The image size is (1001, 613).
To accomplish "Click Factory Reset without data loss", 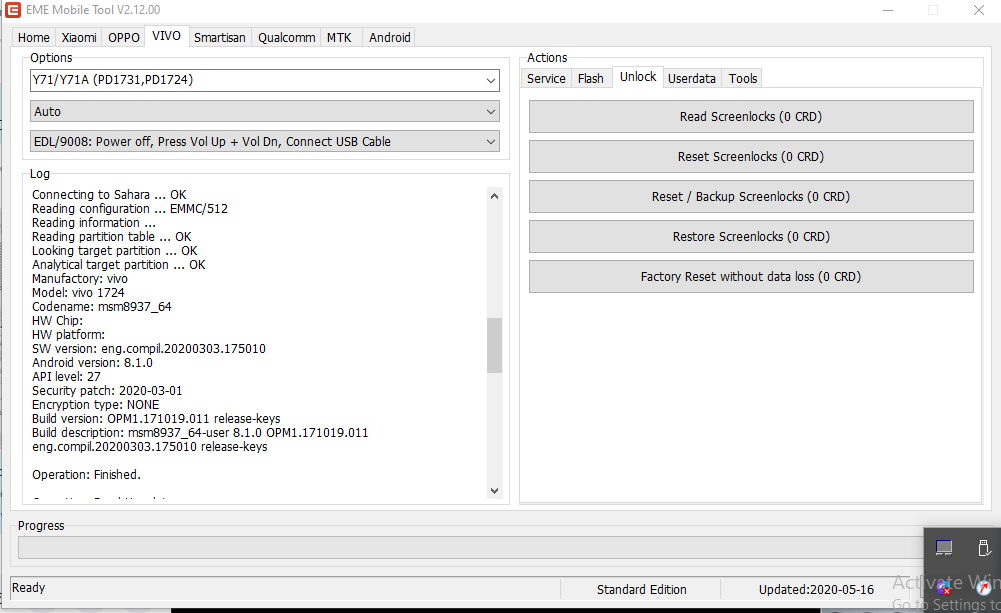I will coord(750,277).
